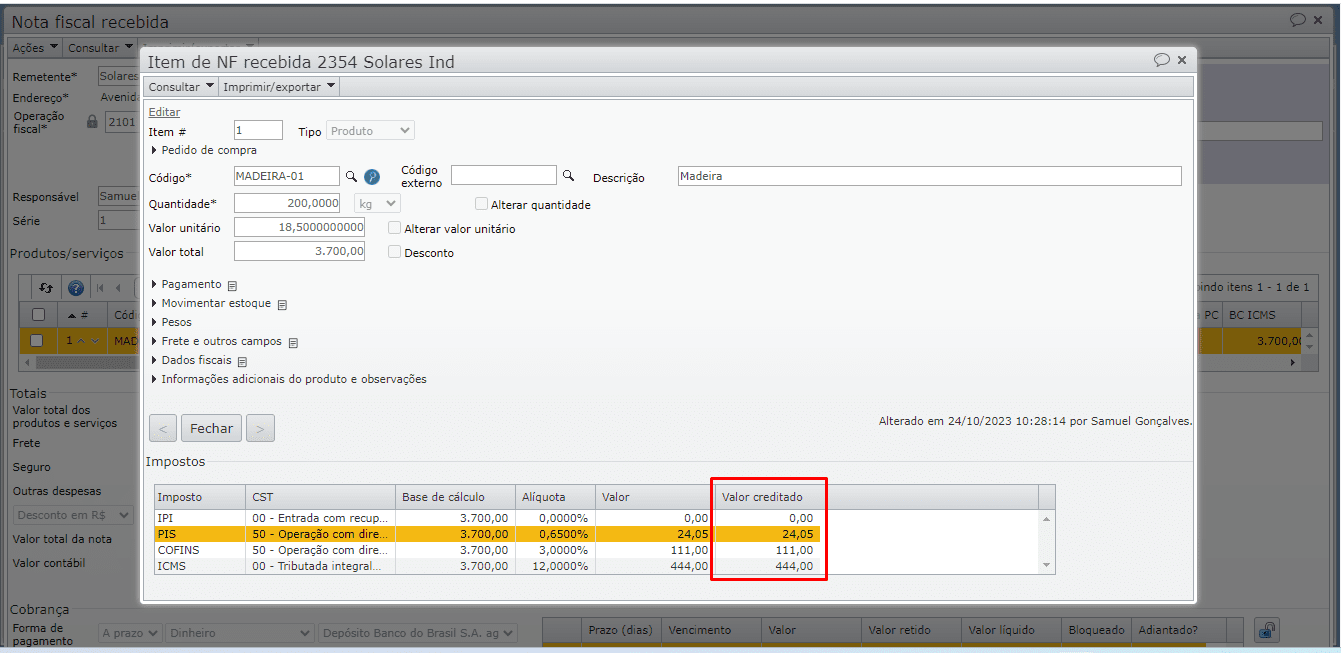The image size is (1341, 653).
Task: Click the notes icon next to Pagamento
Action: [x=232, y=285]
